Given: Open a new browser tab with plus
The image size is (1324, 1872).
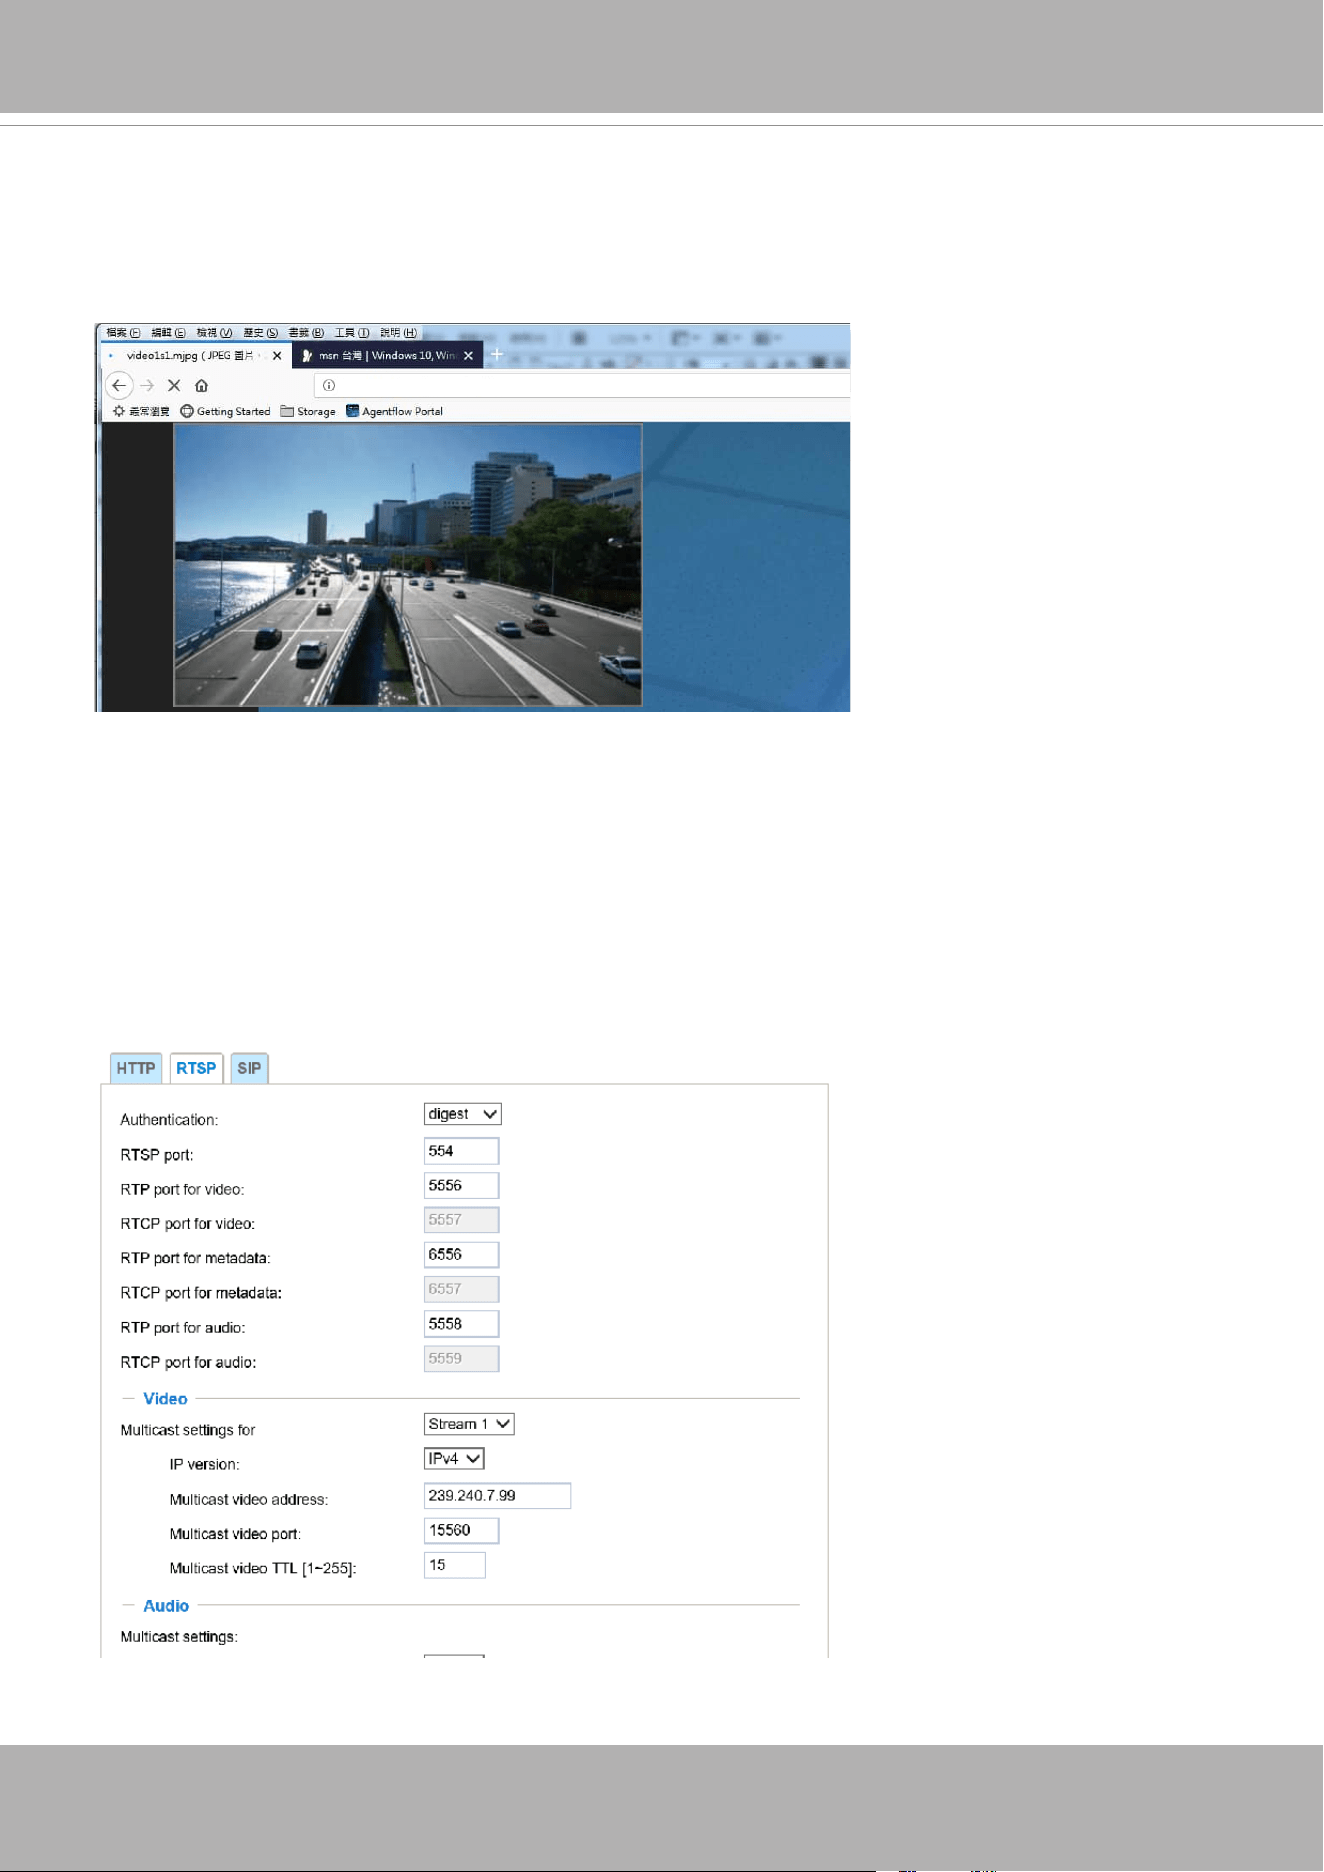Looking at the screenshot, I should 497,354.
